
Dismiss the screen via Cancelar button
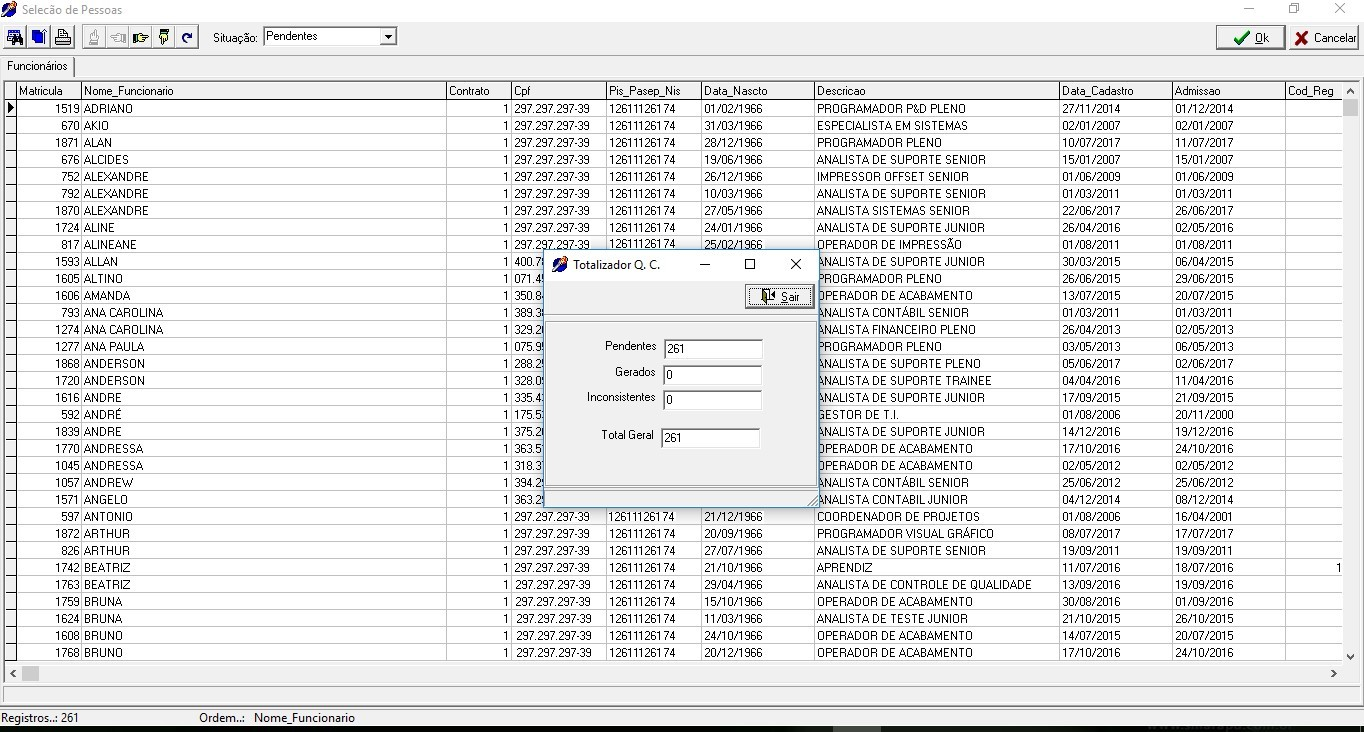pos(1324,36)
